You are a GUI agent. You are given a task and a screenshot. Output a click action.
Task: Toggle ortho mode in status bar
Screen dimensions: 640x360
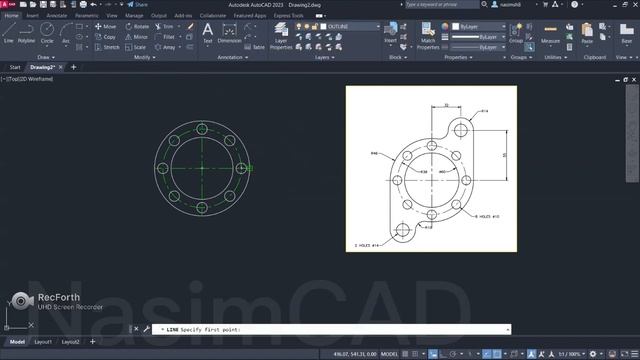tap(443, 354)
